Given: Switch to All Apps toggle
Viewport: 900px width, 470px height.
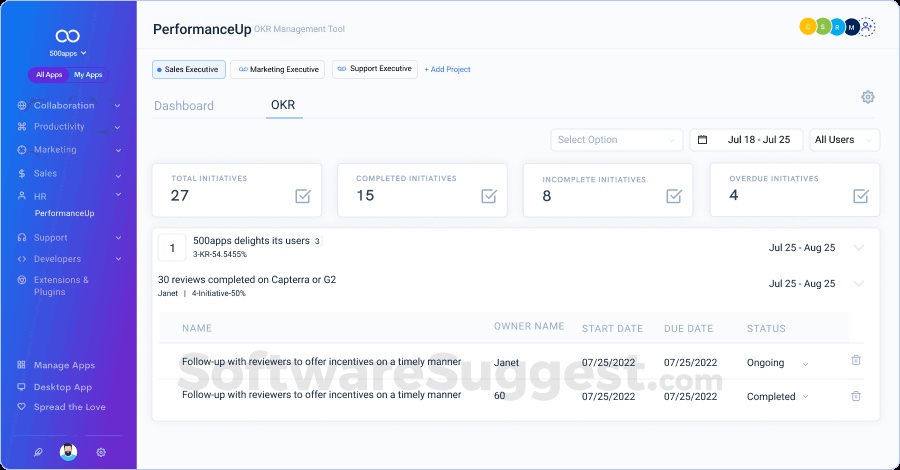Looking at the screenshot, I should click(49, 75).
